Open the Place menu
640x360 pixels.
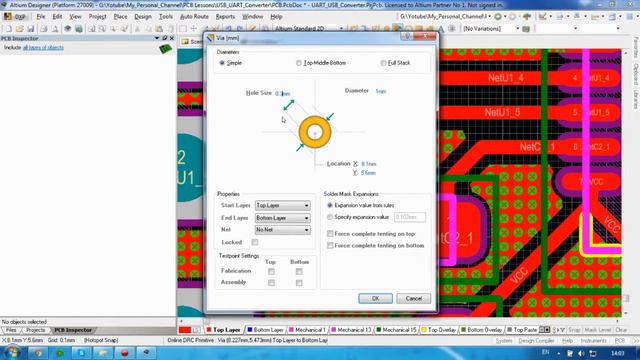[x=120, y=17]
